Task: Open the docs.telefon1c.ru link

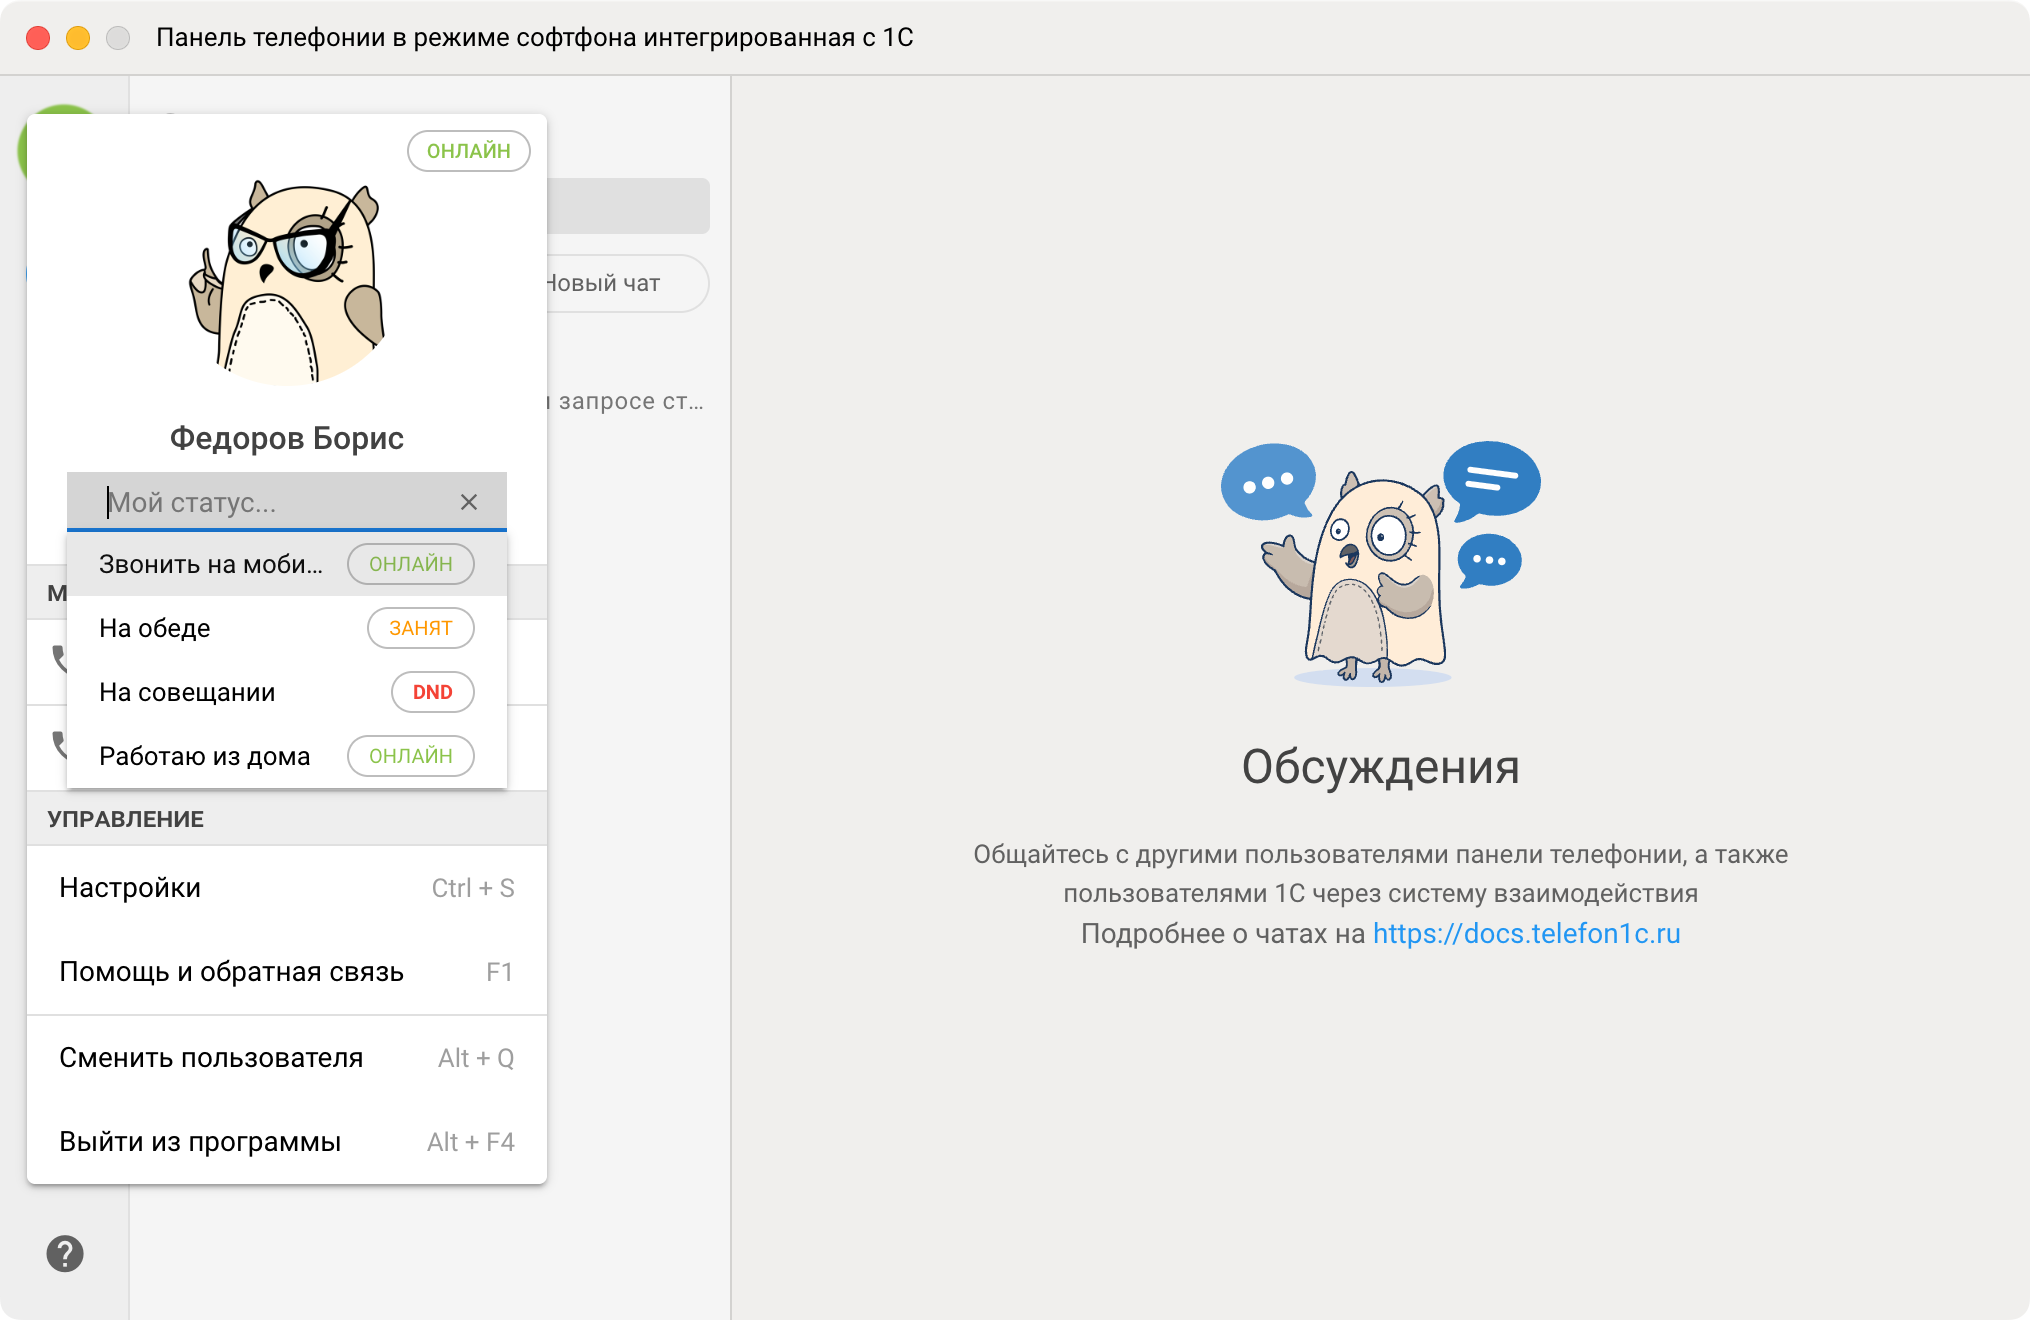Action: click(1526, 934)
